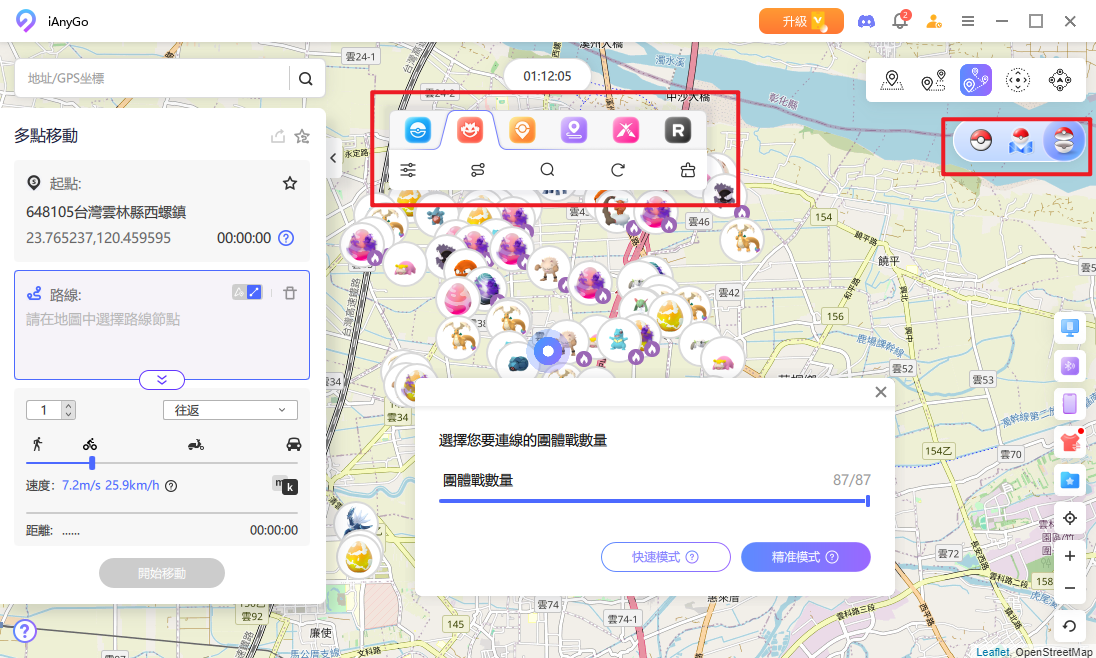Select teleport single-location mode icon
Screen dimensions: 1096x658
coord(891,80)
